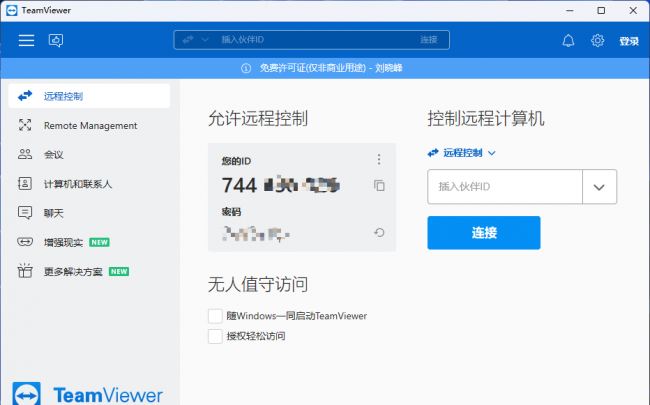Viewport: 650px width, 405px height.
Task: Open partner ID history dropdown arrow
Action: point(599,187)
